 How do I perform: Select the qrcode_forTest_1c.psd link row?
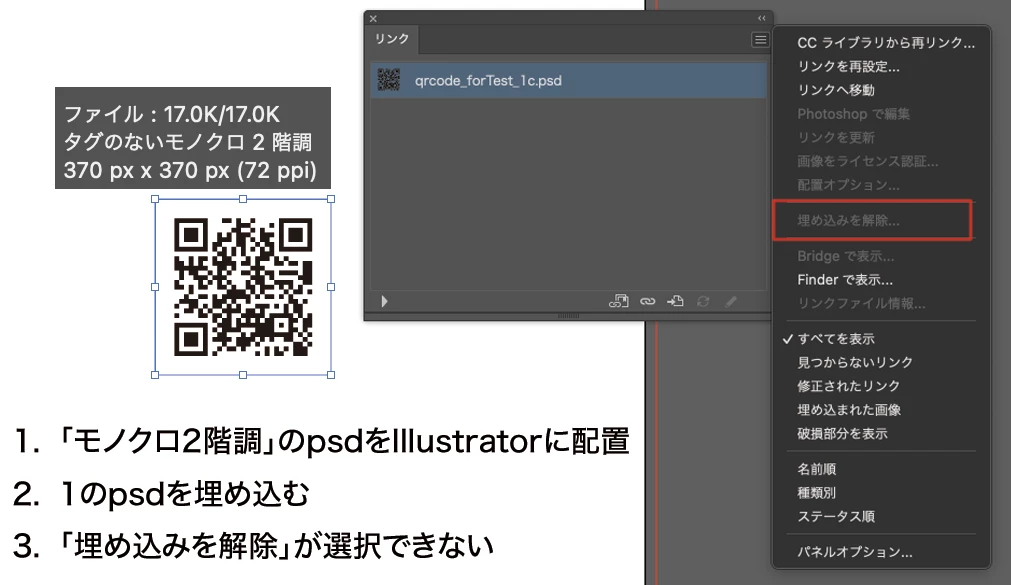(x=568, y=81)
